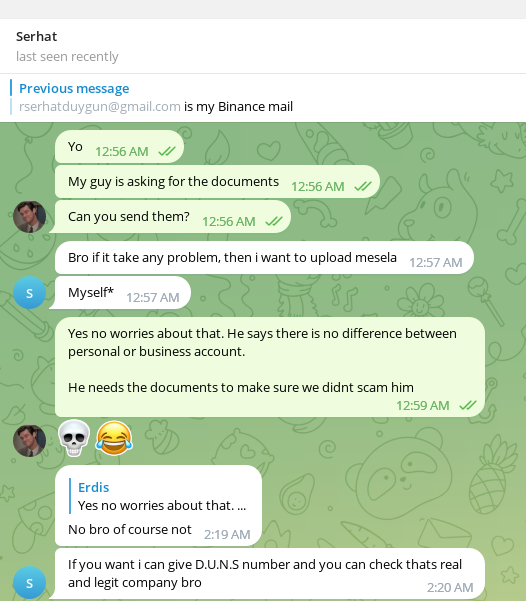Open Erdis's quoted reply 'Yes no worries about that'
This screenshot has width=526, height=601.
[158, 496]
